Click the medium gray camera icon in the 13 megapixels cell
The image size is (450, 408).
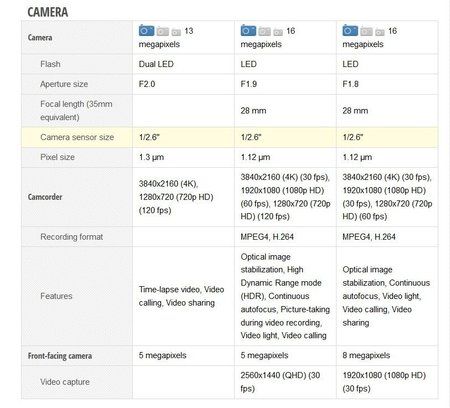click(x=163, y=31)
